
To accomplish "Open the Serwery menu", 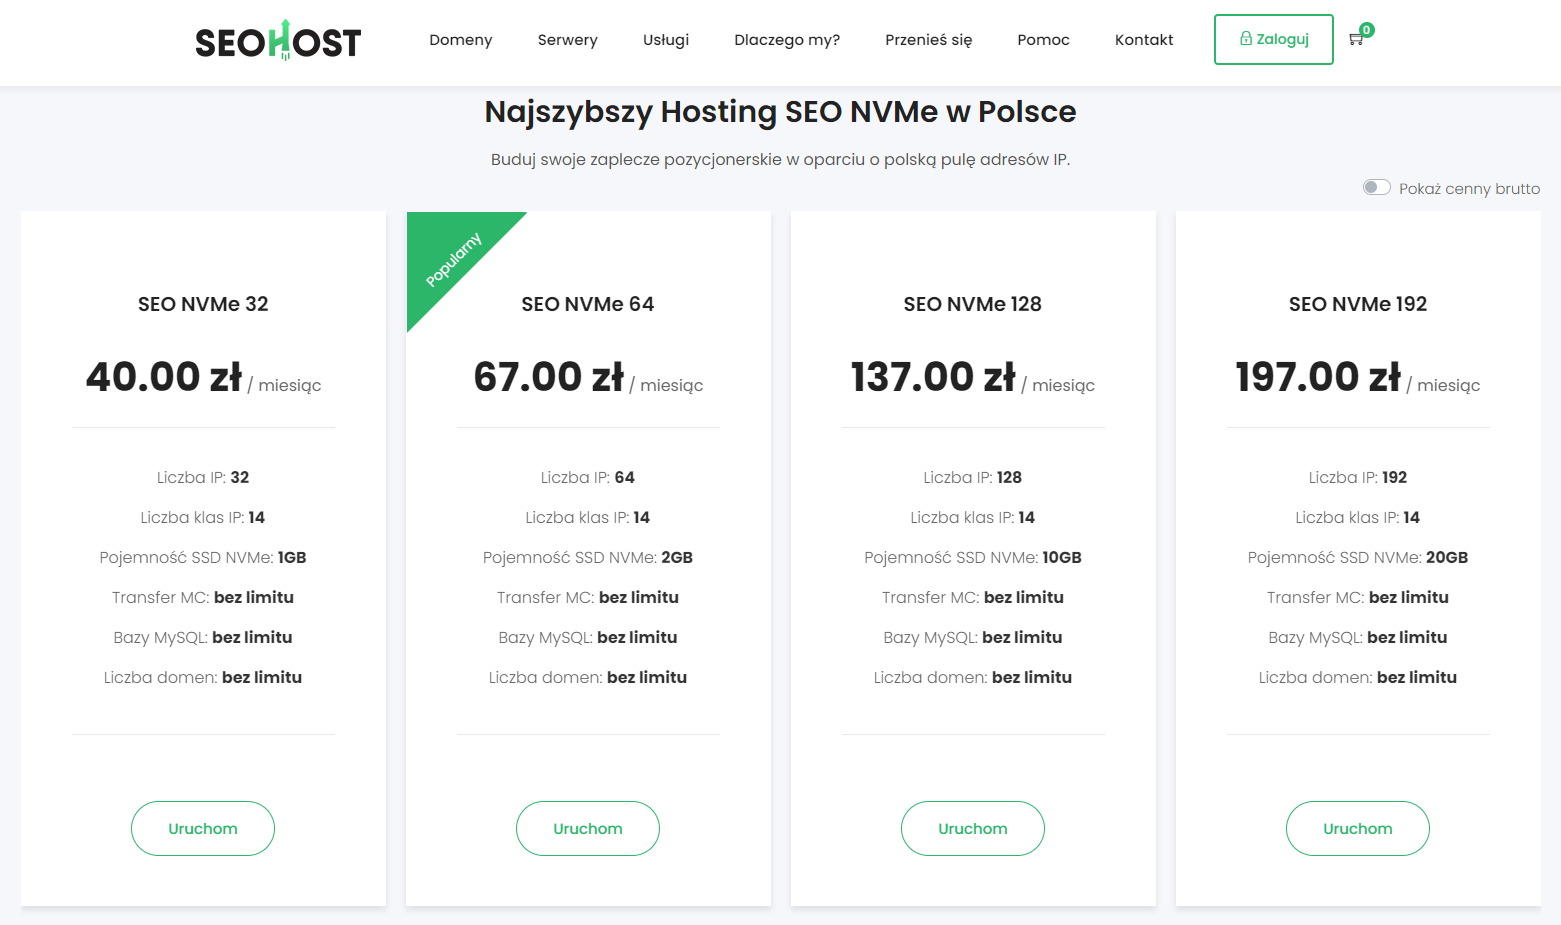I will tap(568, 40).
